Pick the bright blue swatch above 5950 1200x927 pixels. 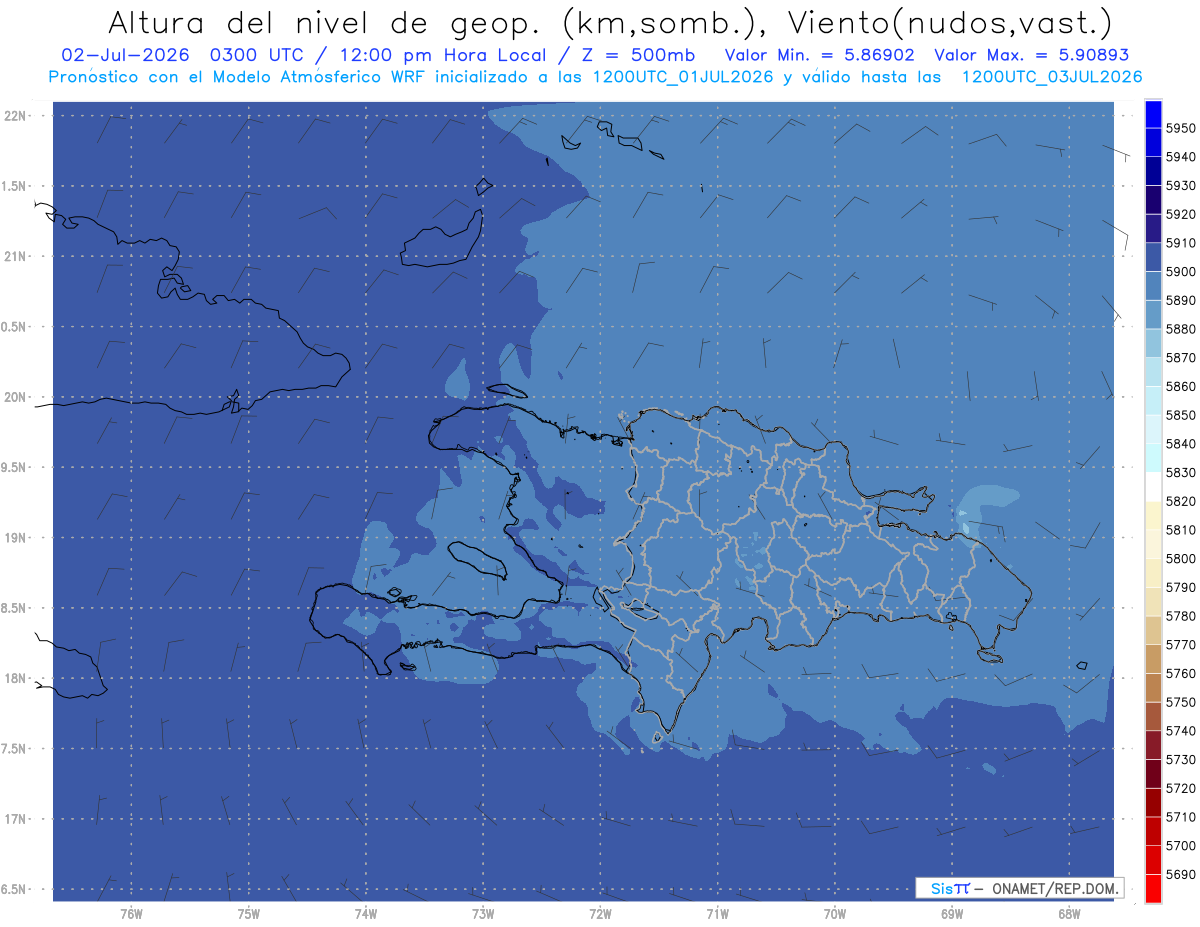click(x=1152, y=114)
